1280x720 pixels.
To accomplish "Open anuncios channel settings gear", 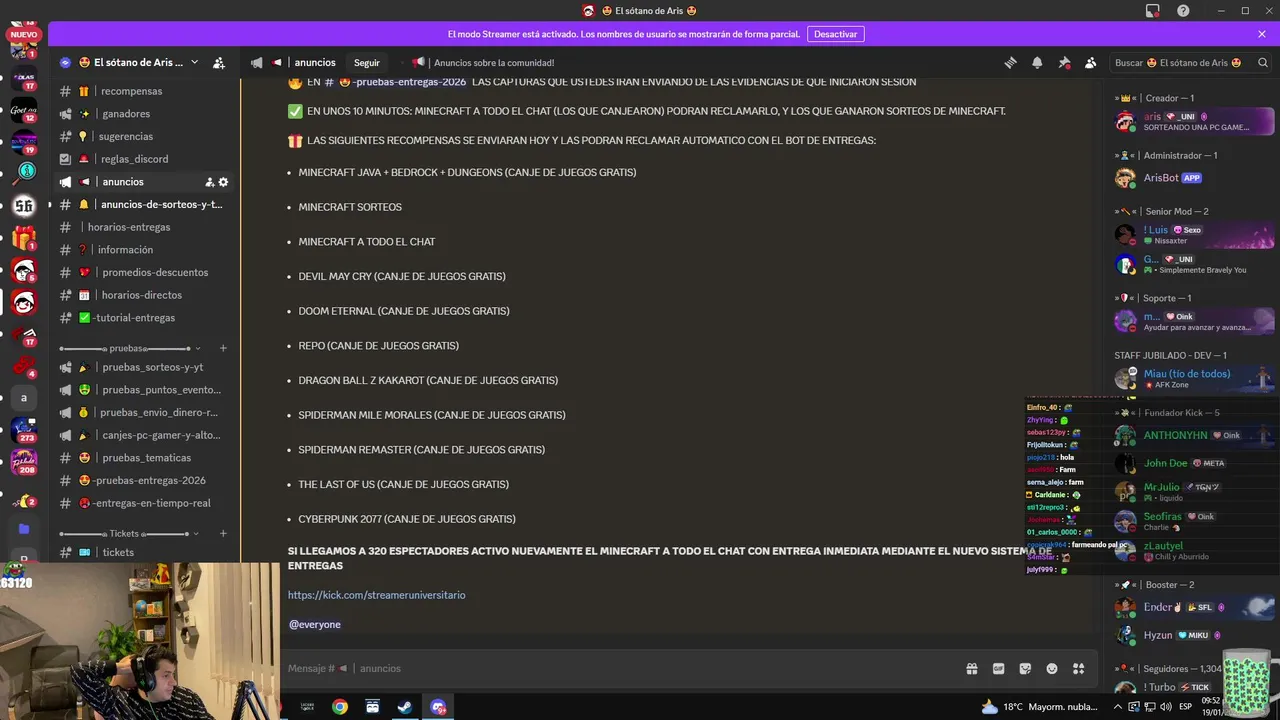I will [x=223, y=182].
